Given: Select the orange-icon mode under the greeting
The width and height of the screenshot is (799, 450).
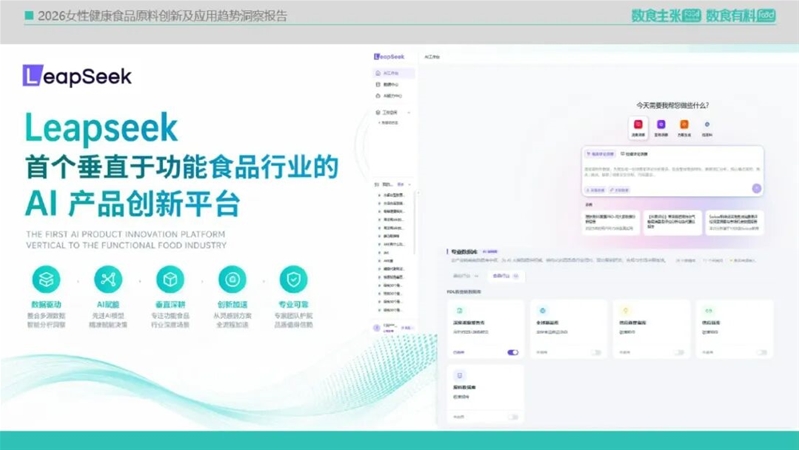Looking at the screenshot, I should tap(684, 127).
